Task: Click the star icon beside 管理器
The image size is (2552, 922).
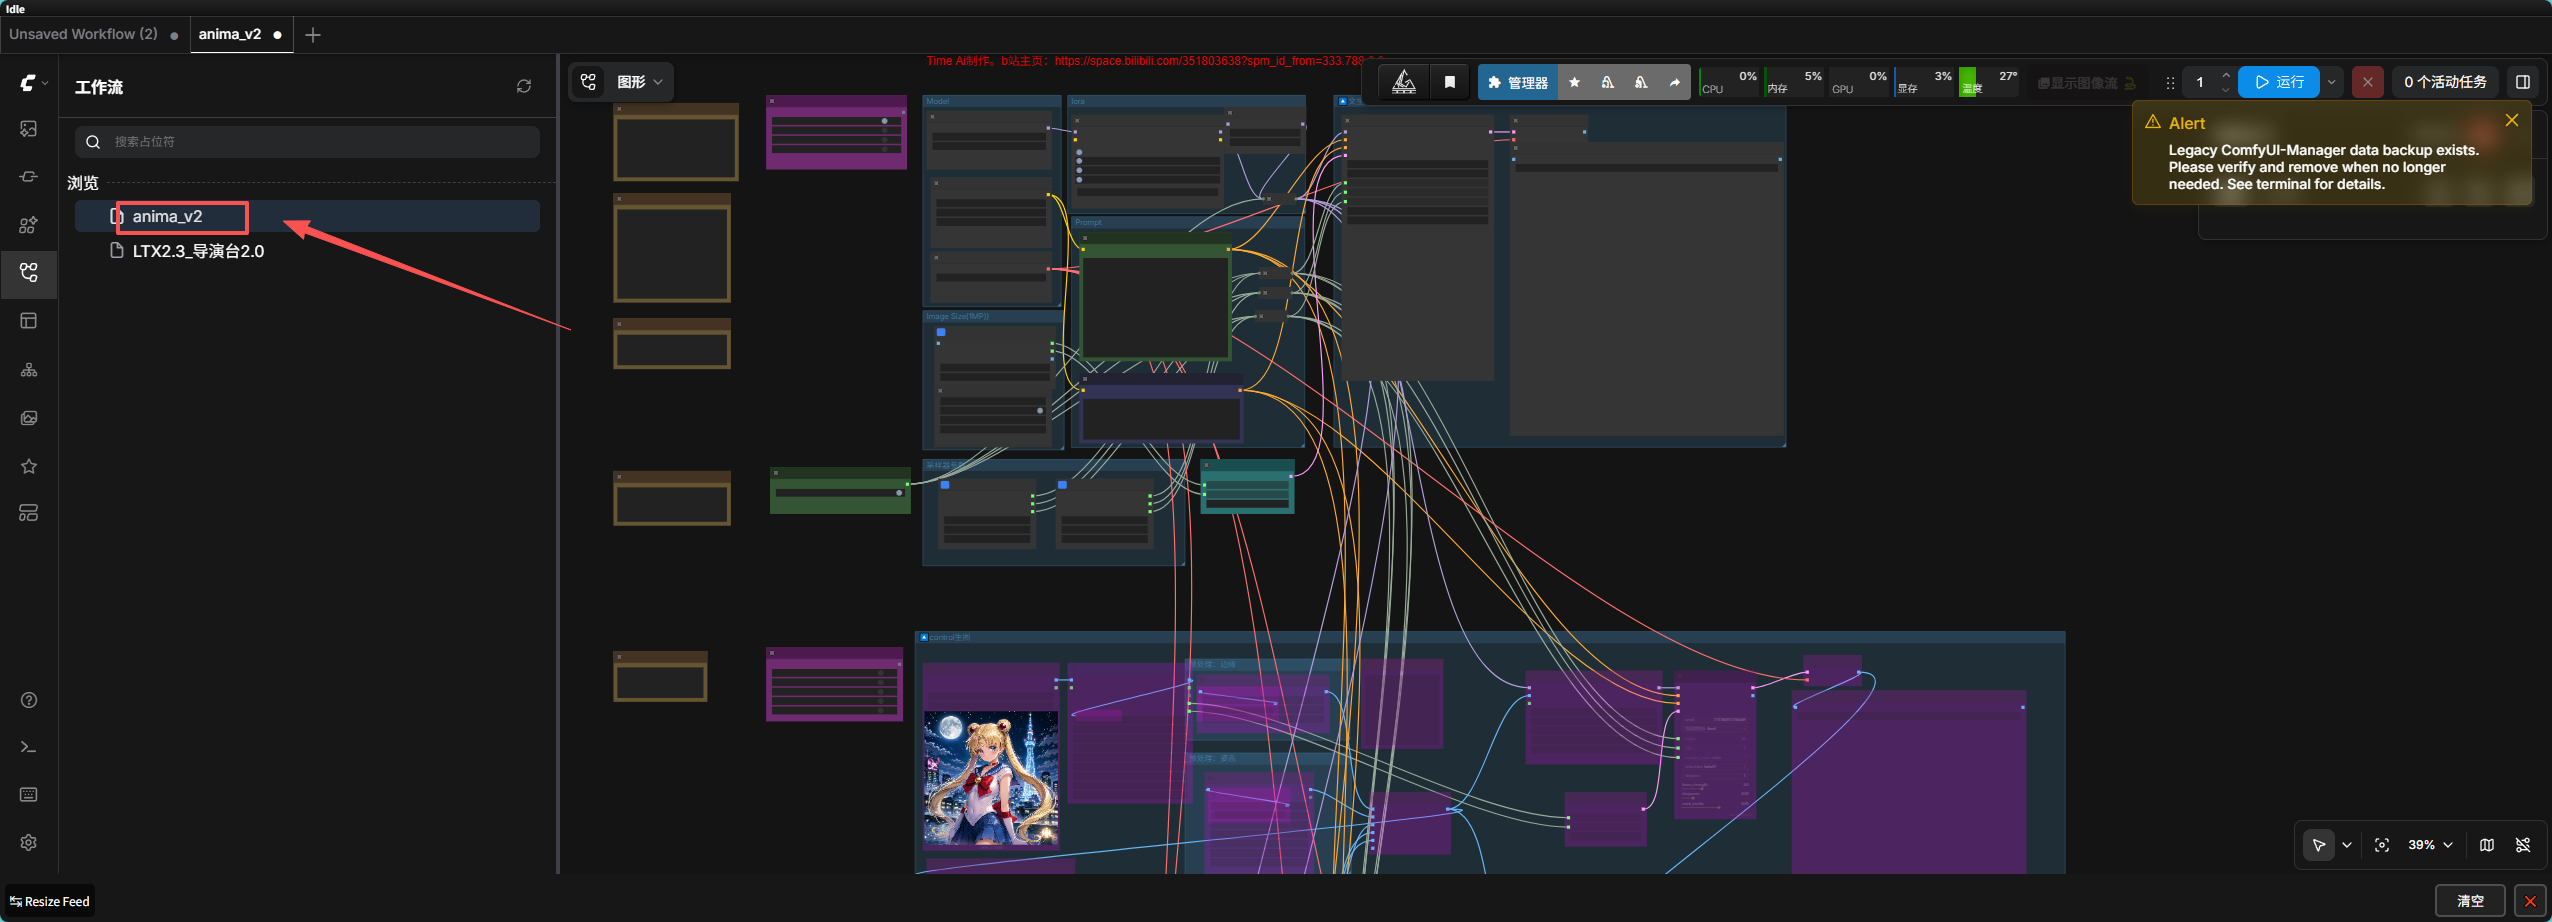Action: coord(1575,82)
